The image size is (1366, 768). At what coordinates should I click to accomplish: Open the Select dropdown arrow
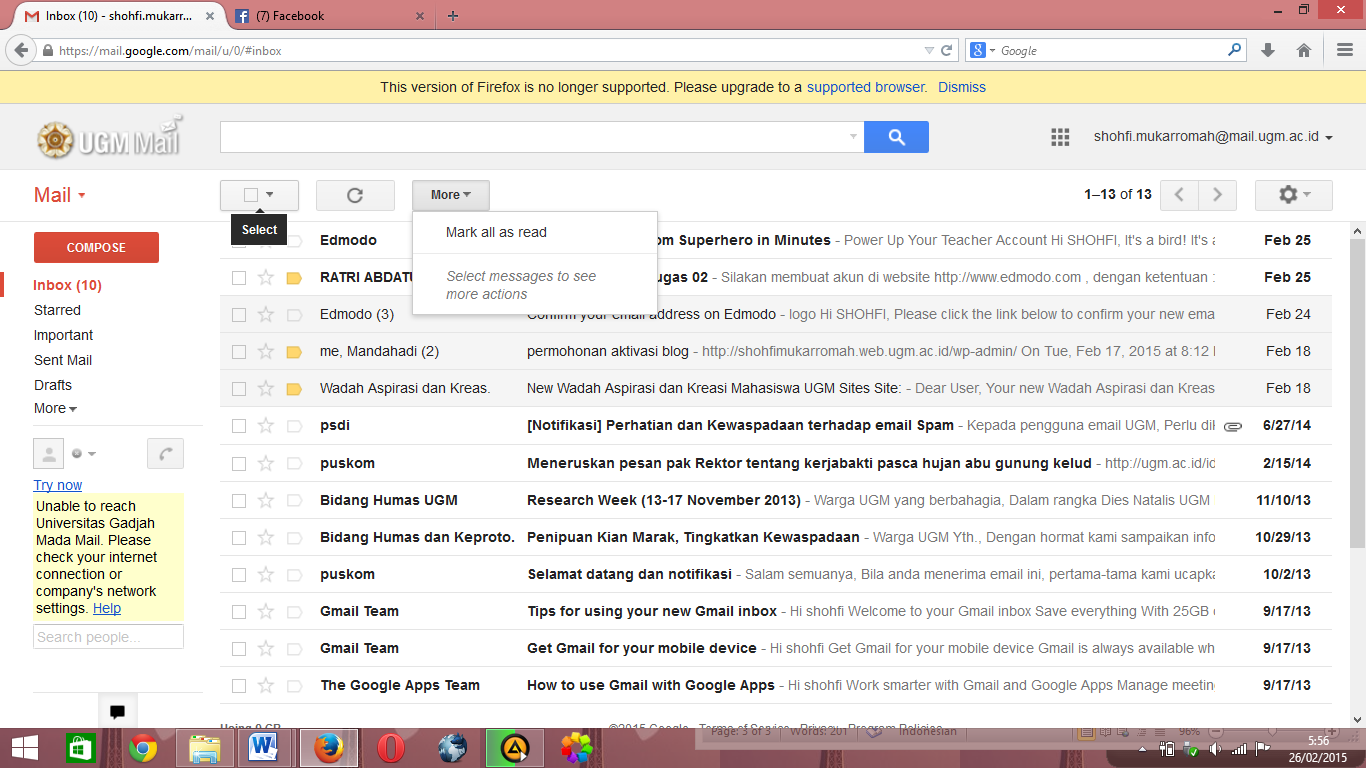[x=269, y=195]
